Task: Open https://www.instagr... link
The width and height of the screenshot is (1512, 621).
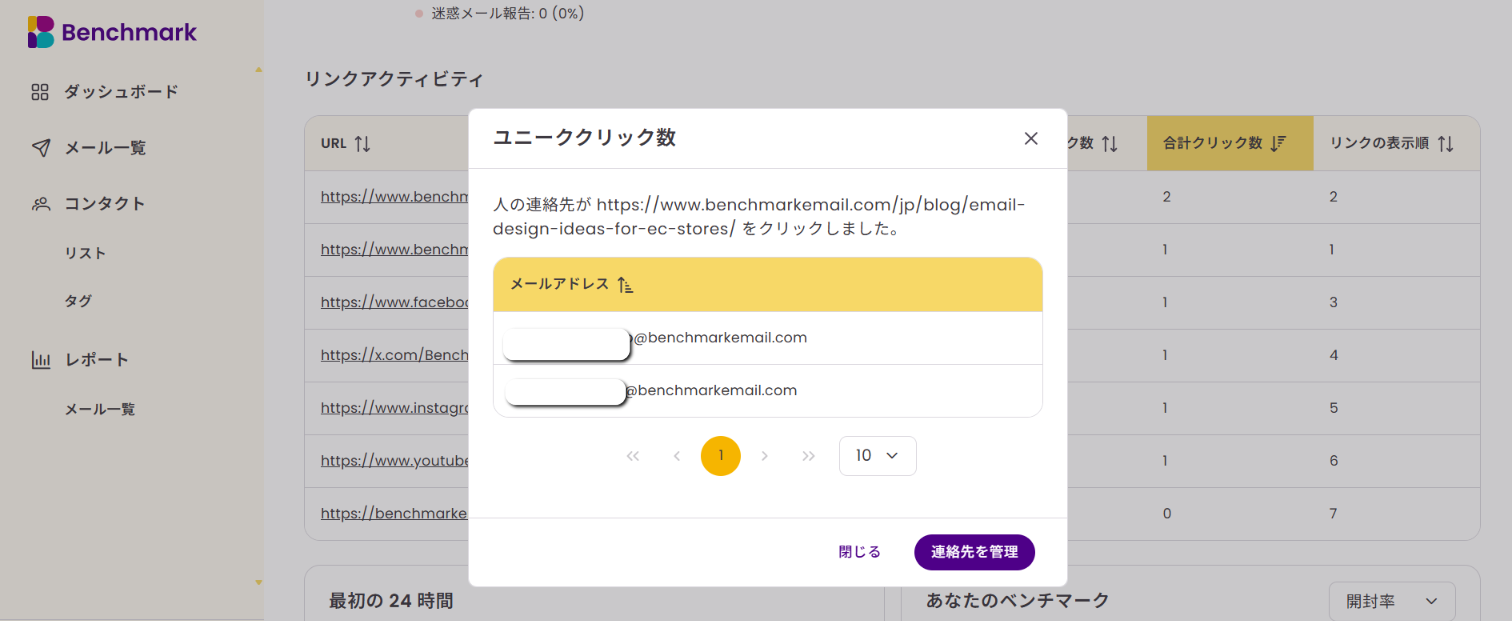Action: pos(395,408)
